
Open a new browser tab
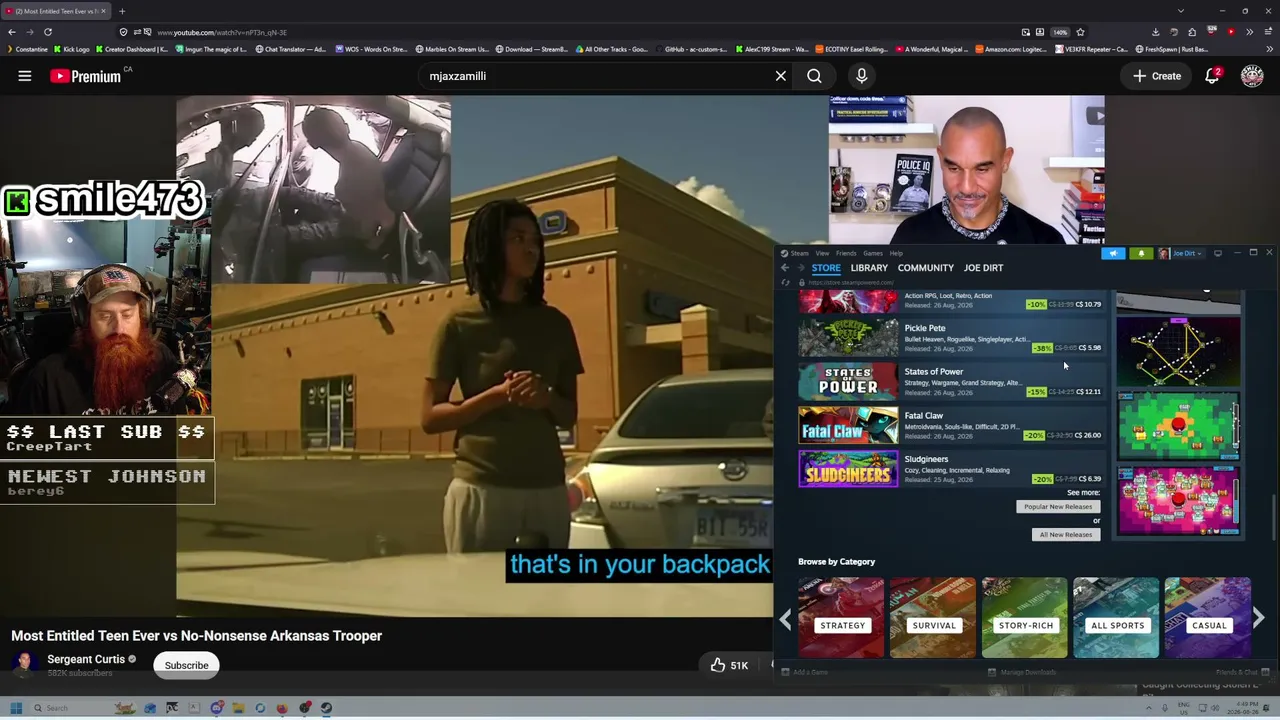122,11
